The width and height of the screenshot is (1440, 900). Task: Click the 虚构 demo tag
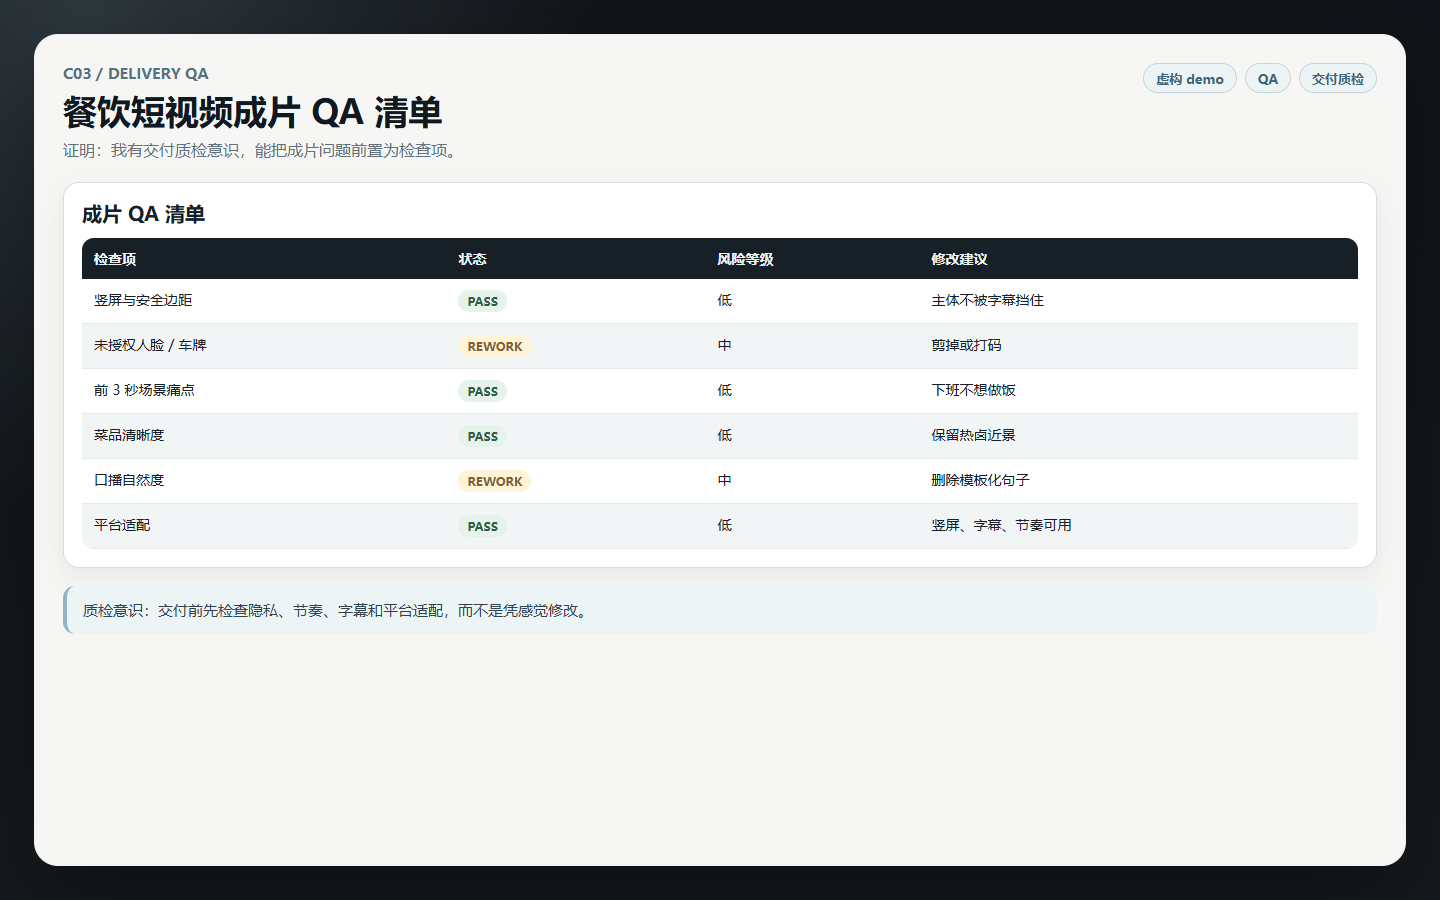pyautogui.click(x=1189, y=79)
